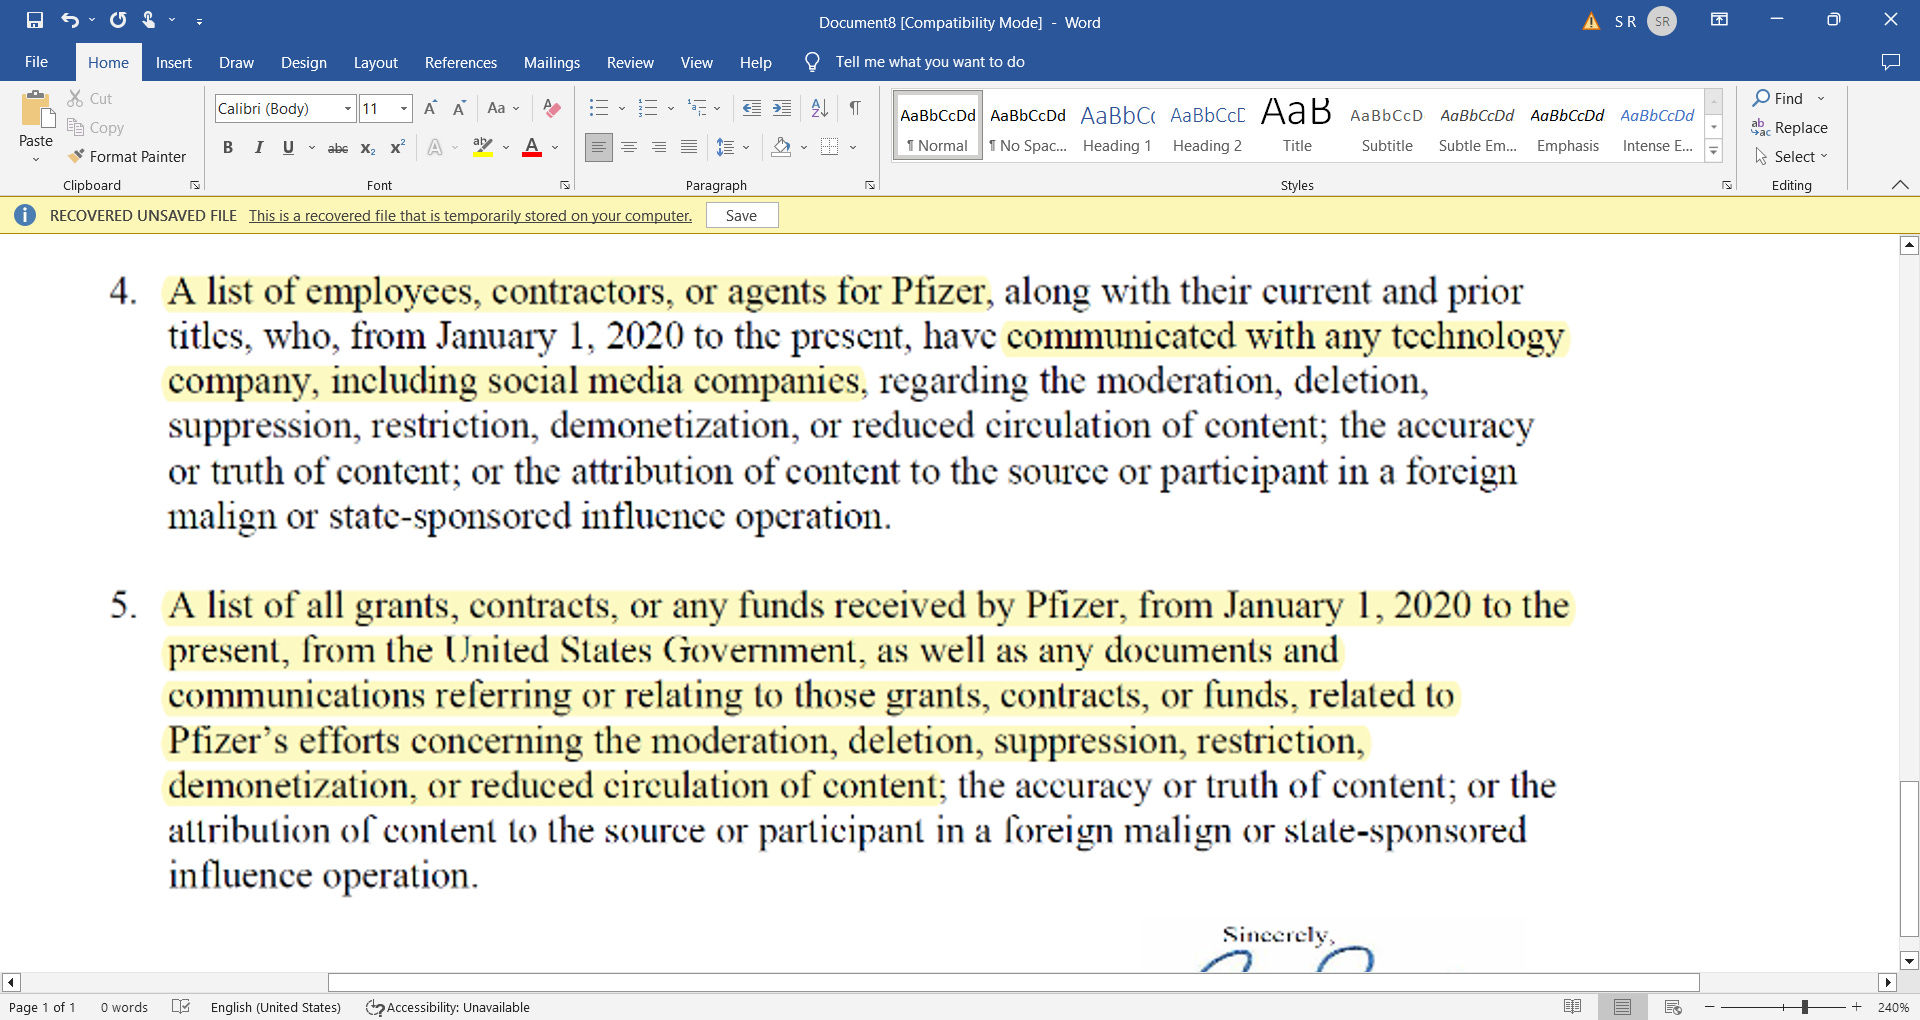Switch to the References tab

click(460, 62)
